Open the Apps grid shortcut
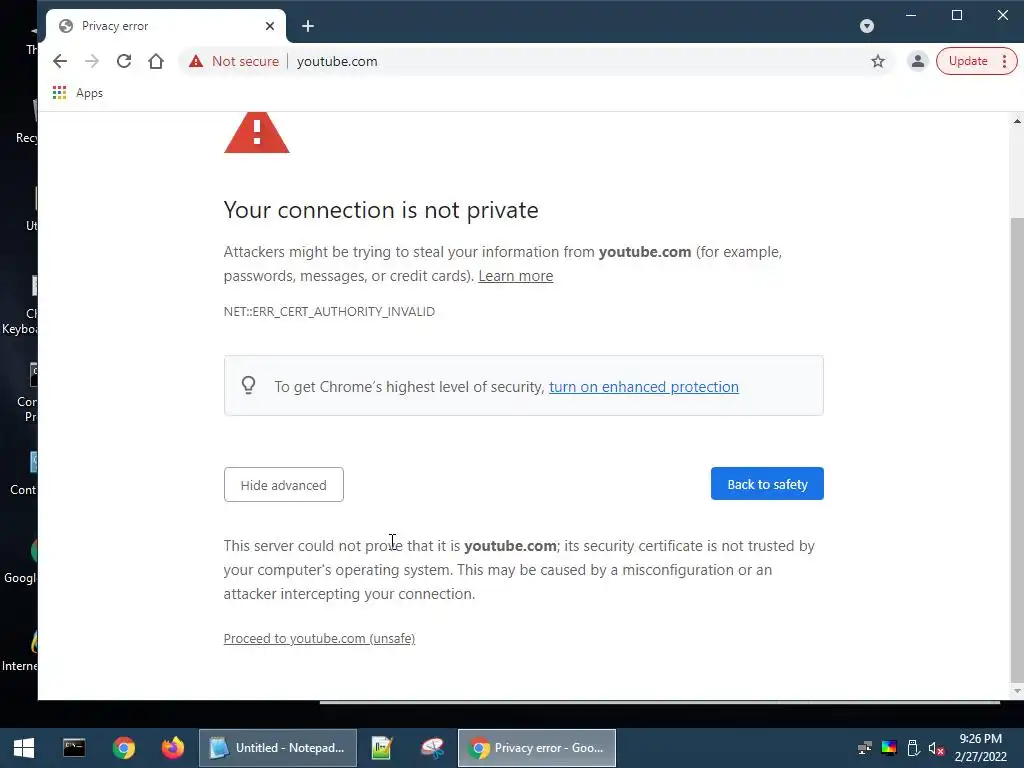The image size is (1024, 768). click(x=78, y=93)
